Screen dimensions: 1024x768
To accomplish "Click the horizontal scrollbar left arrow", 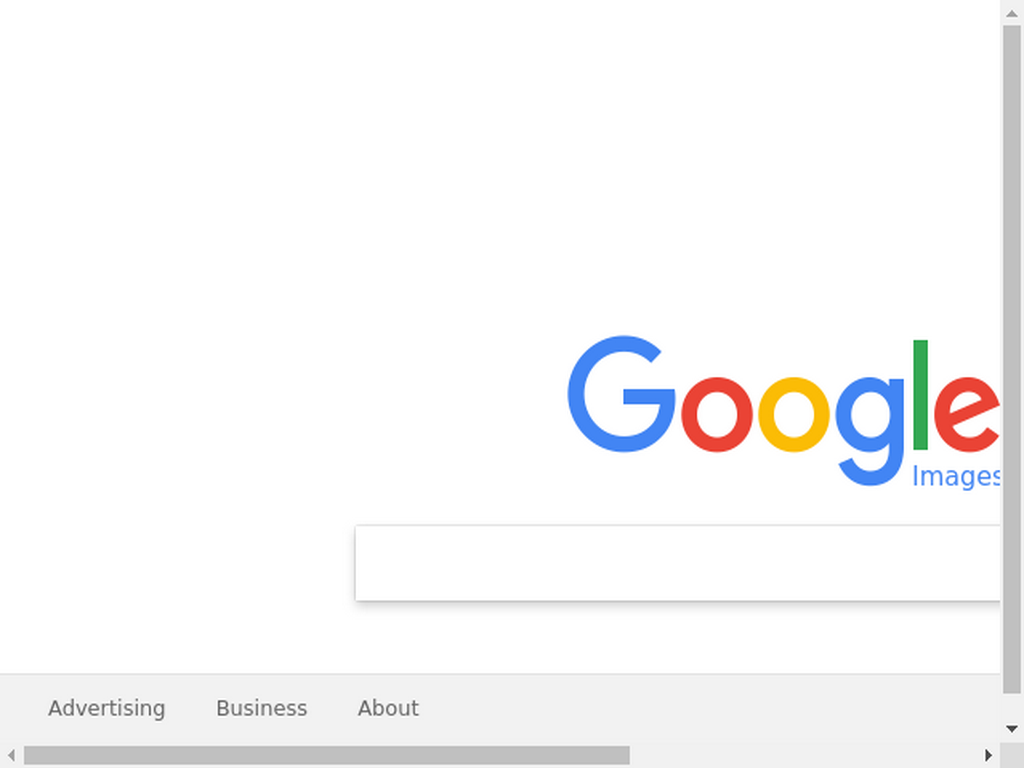I will [11, 755].
